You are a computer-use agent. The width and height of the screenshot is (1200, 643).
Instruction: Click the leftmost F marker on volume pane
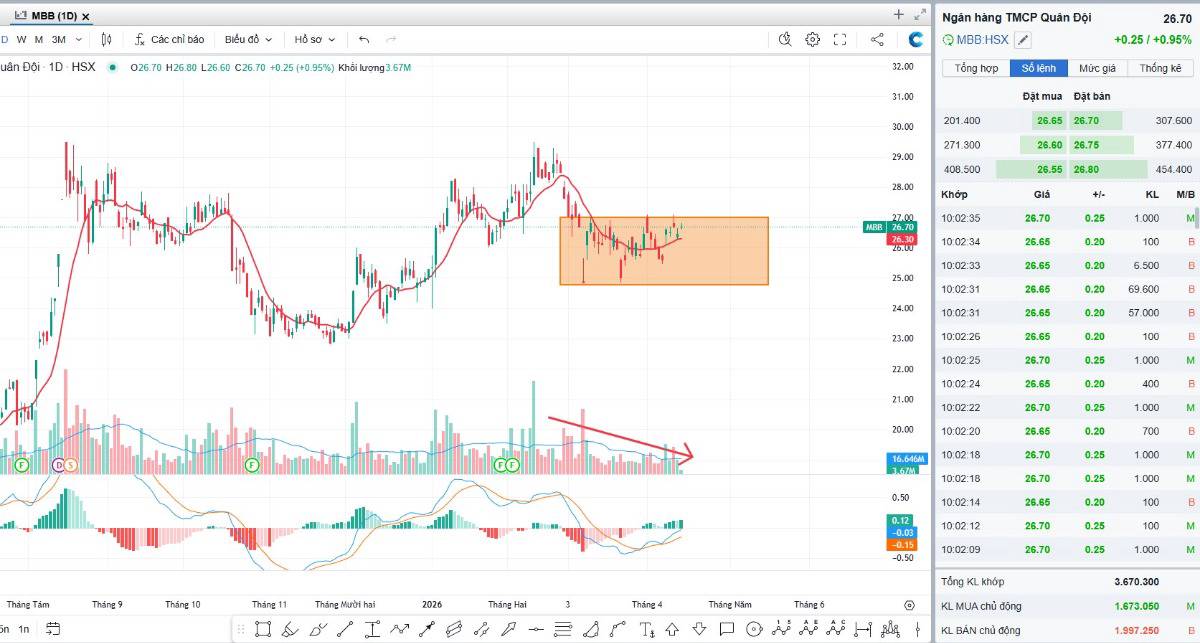21,465
